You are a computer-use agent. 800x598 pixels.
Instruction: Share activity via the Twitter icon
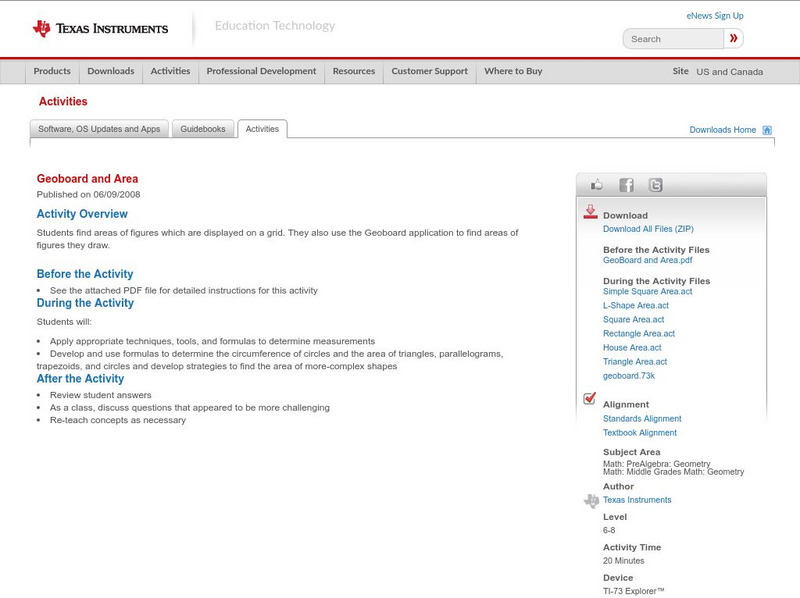pyautogui.click(x=655, y=185)
